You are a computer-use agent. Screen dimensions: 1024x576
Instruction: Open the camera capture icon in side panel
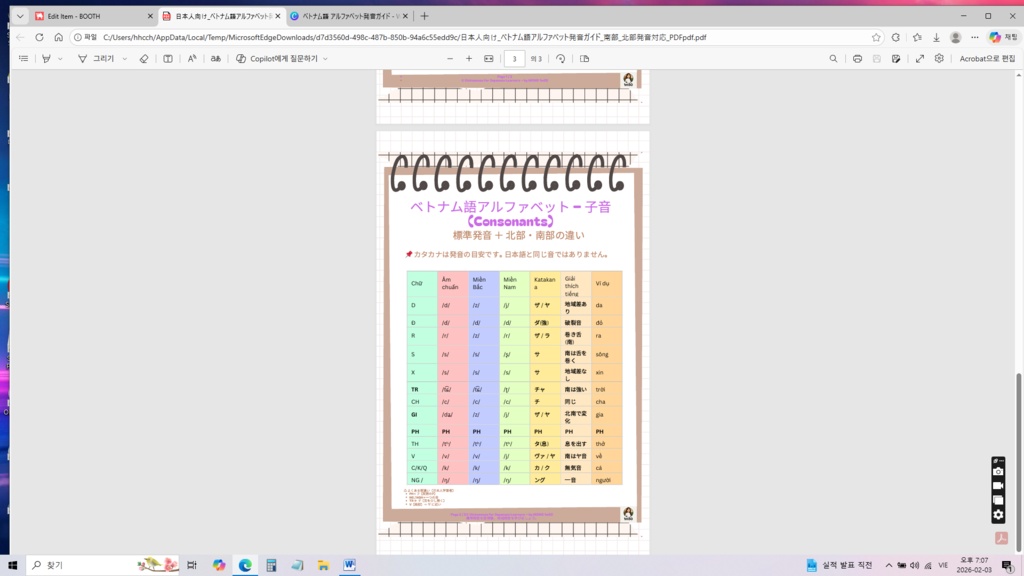[x=998, y=471]
